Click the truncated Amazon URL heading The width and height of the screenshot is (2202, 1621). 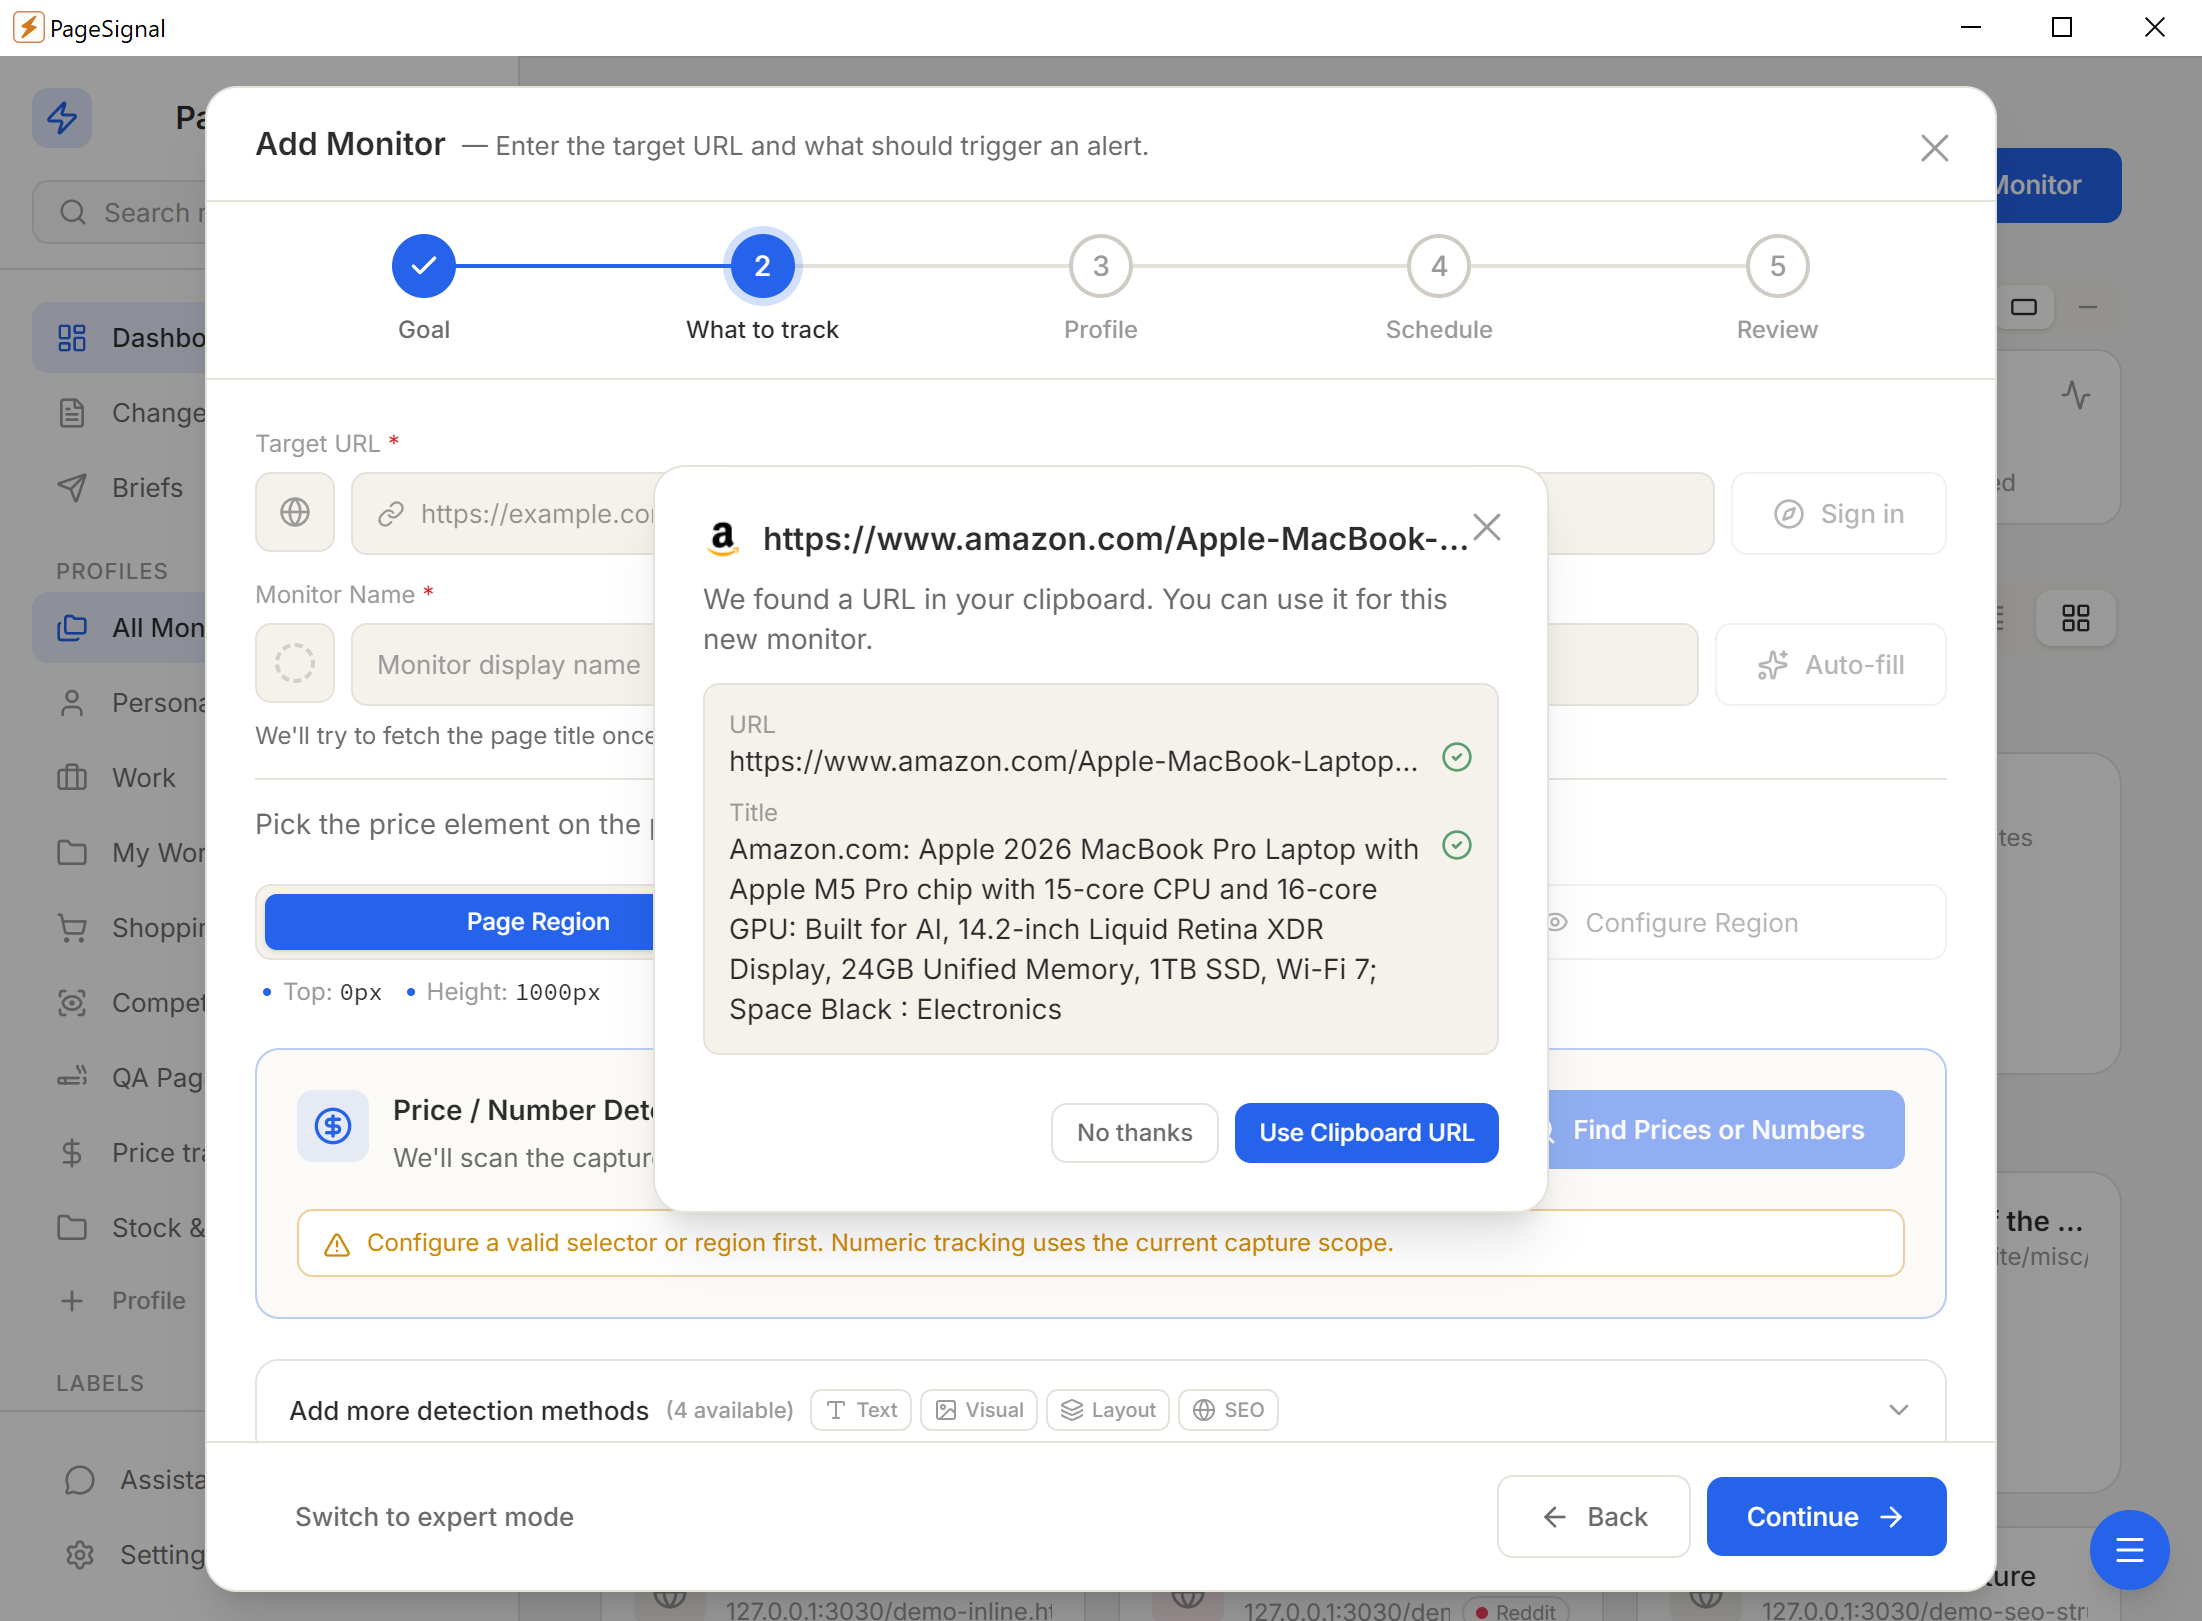pos(1114,538)
